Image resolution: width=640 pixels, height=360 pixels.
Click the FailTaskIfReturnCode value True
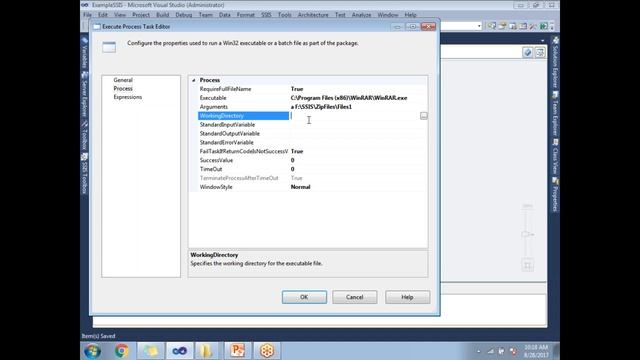(297, 151)
